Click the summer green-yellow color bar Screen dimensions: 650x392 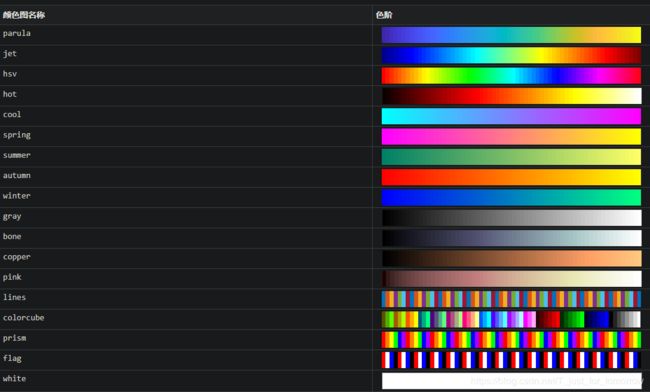click(x=511, y=157)
